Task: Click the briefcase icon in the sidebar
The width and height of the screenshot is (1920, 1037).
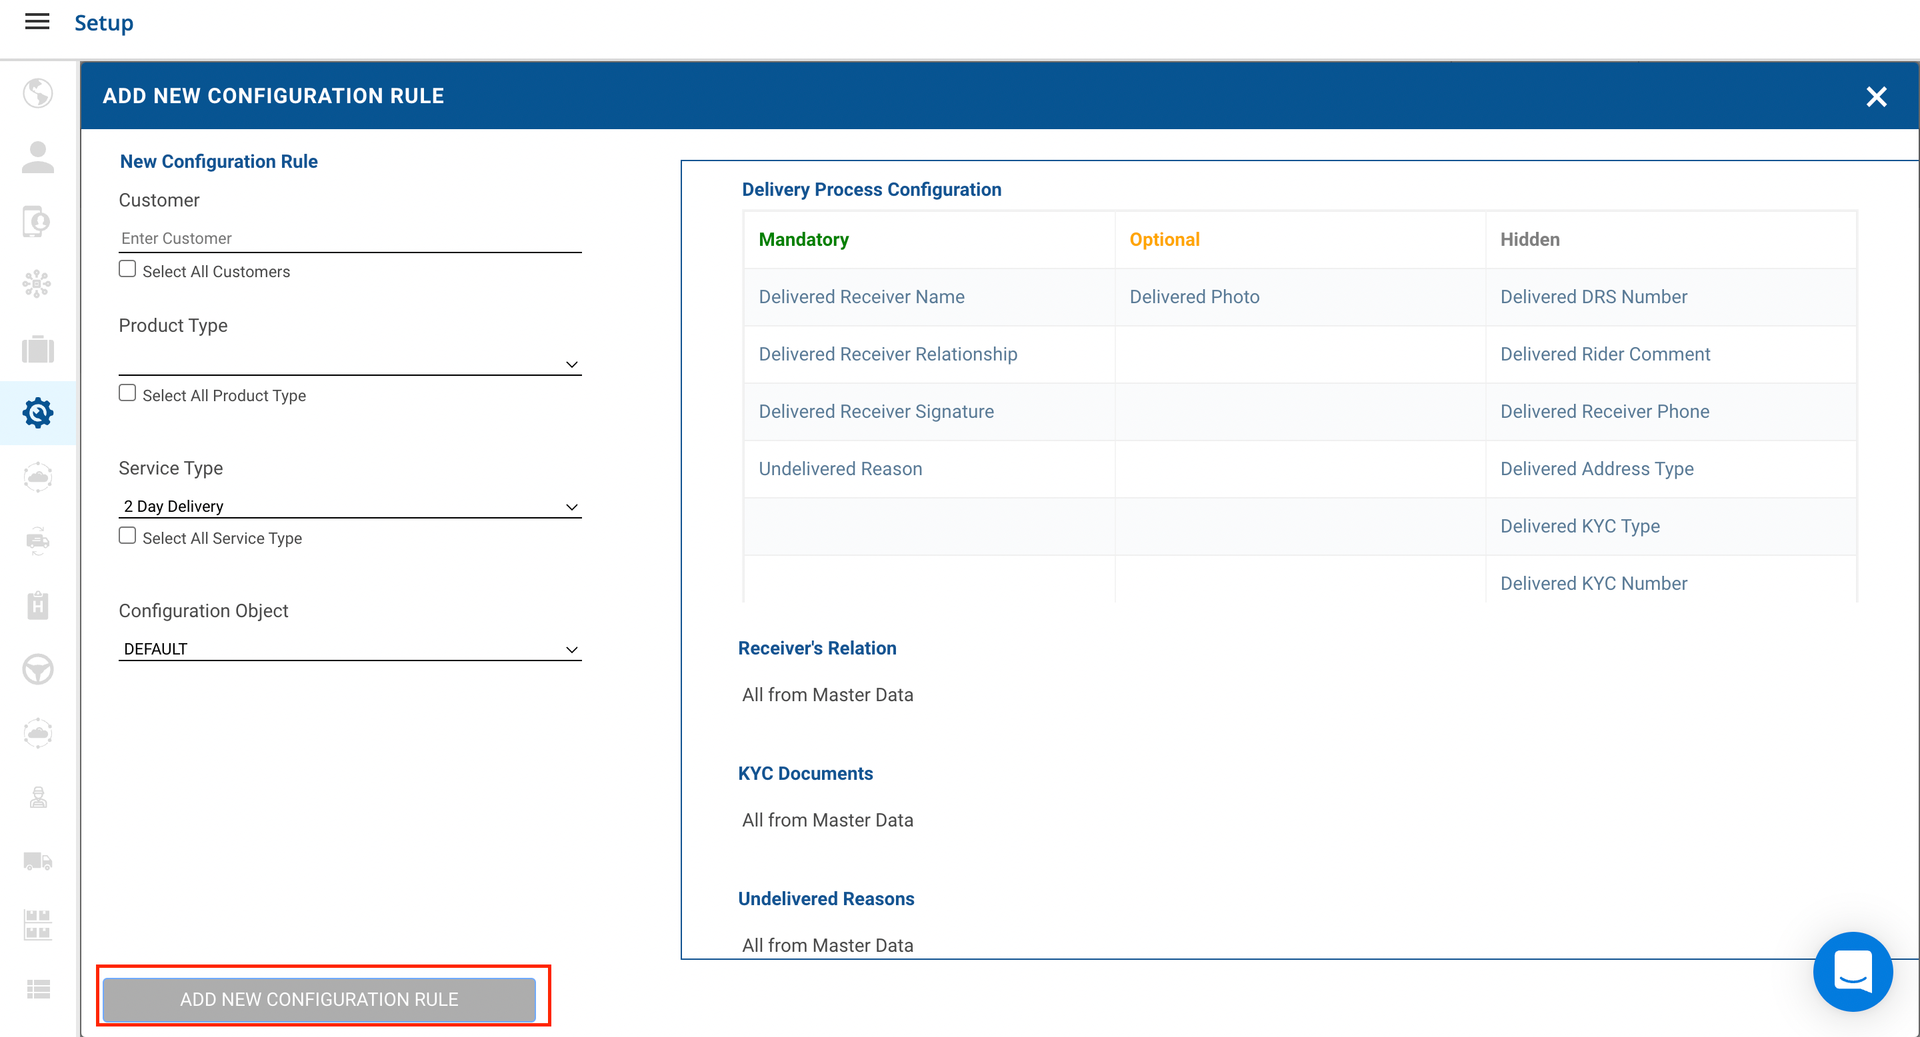Action: tap(38, 349)
